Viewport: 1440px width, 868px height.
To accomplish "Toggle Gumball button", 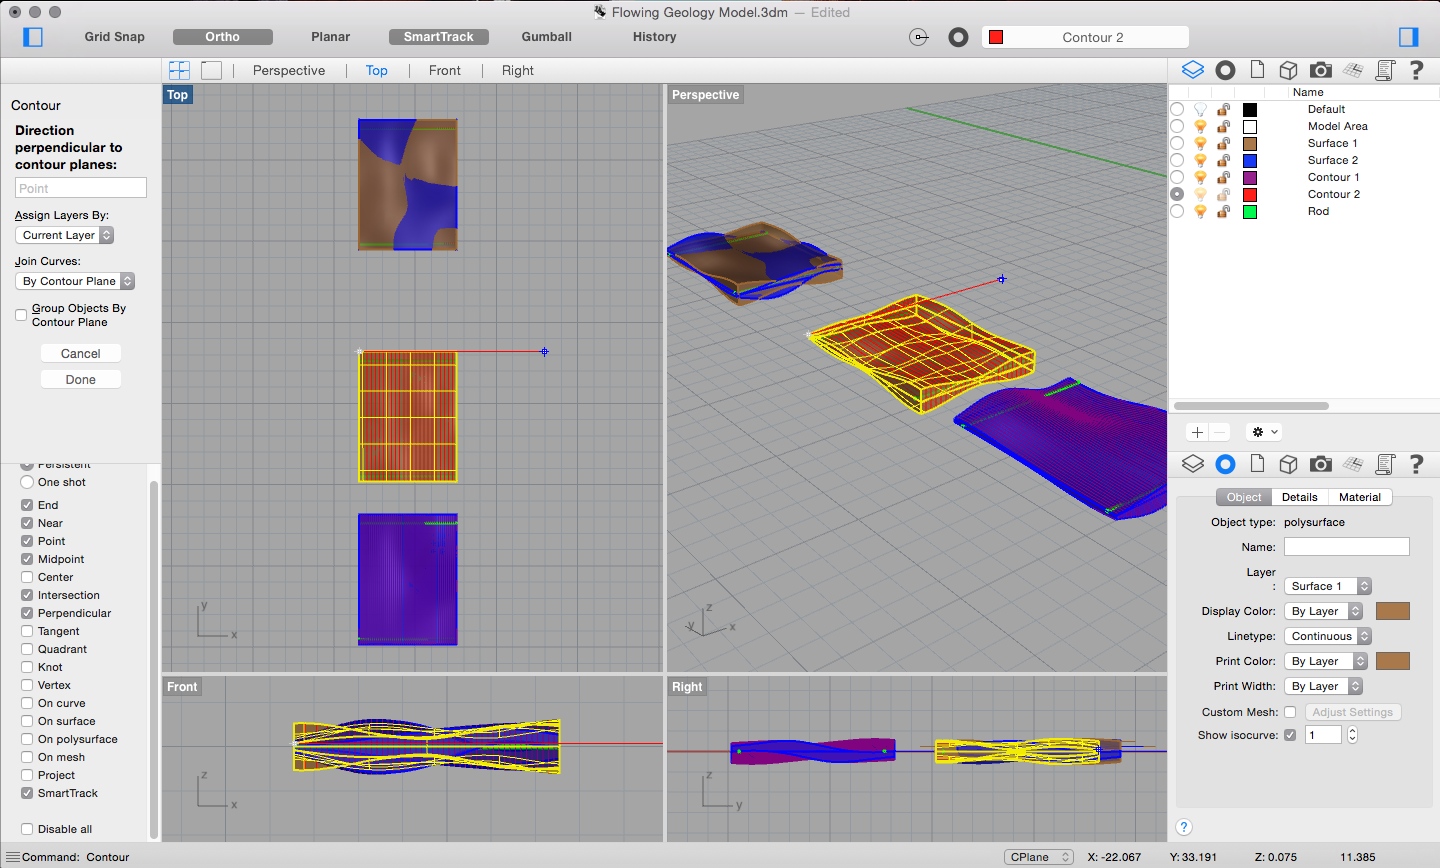I will coord(547,37).
